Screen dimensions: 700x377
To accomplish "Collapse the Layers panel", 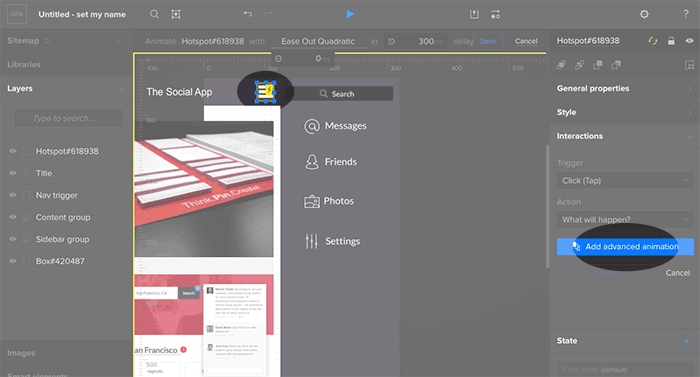I will tap(122, 89).
